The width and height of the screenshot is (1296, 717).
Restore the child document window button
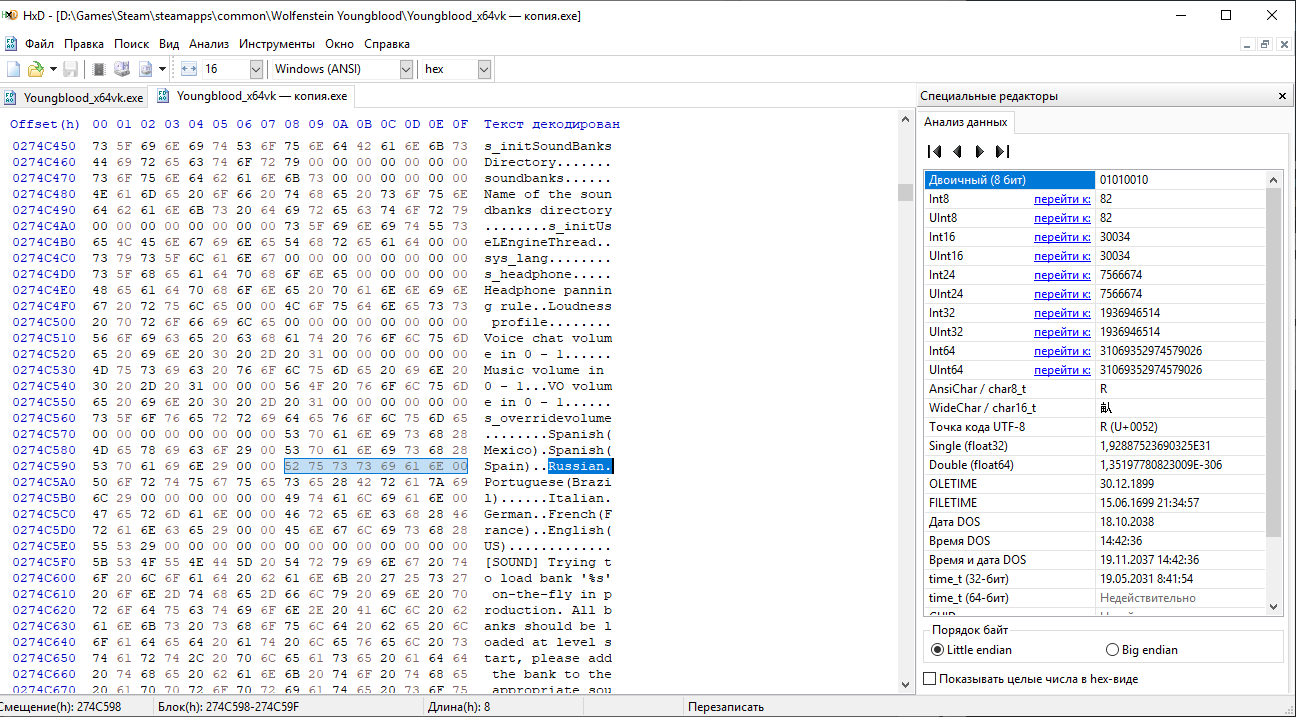[1265, 44]
